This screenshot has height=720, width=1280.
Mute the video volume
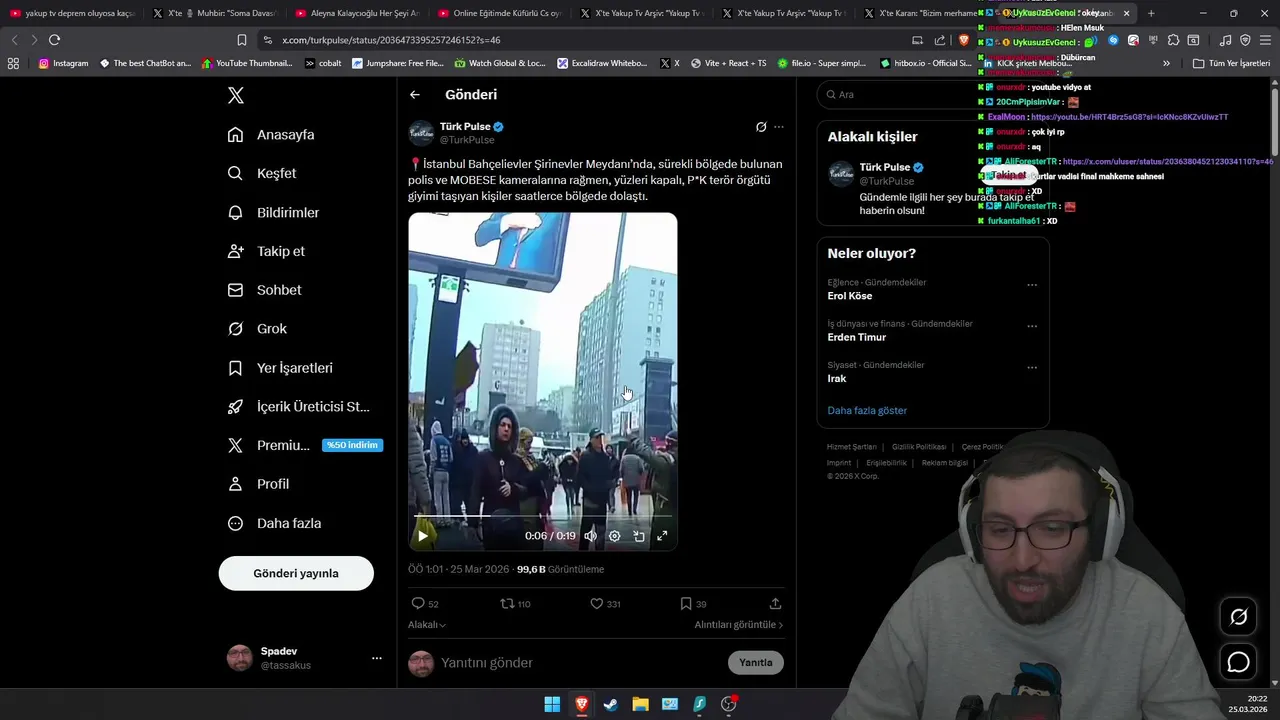coord(590,536)
